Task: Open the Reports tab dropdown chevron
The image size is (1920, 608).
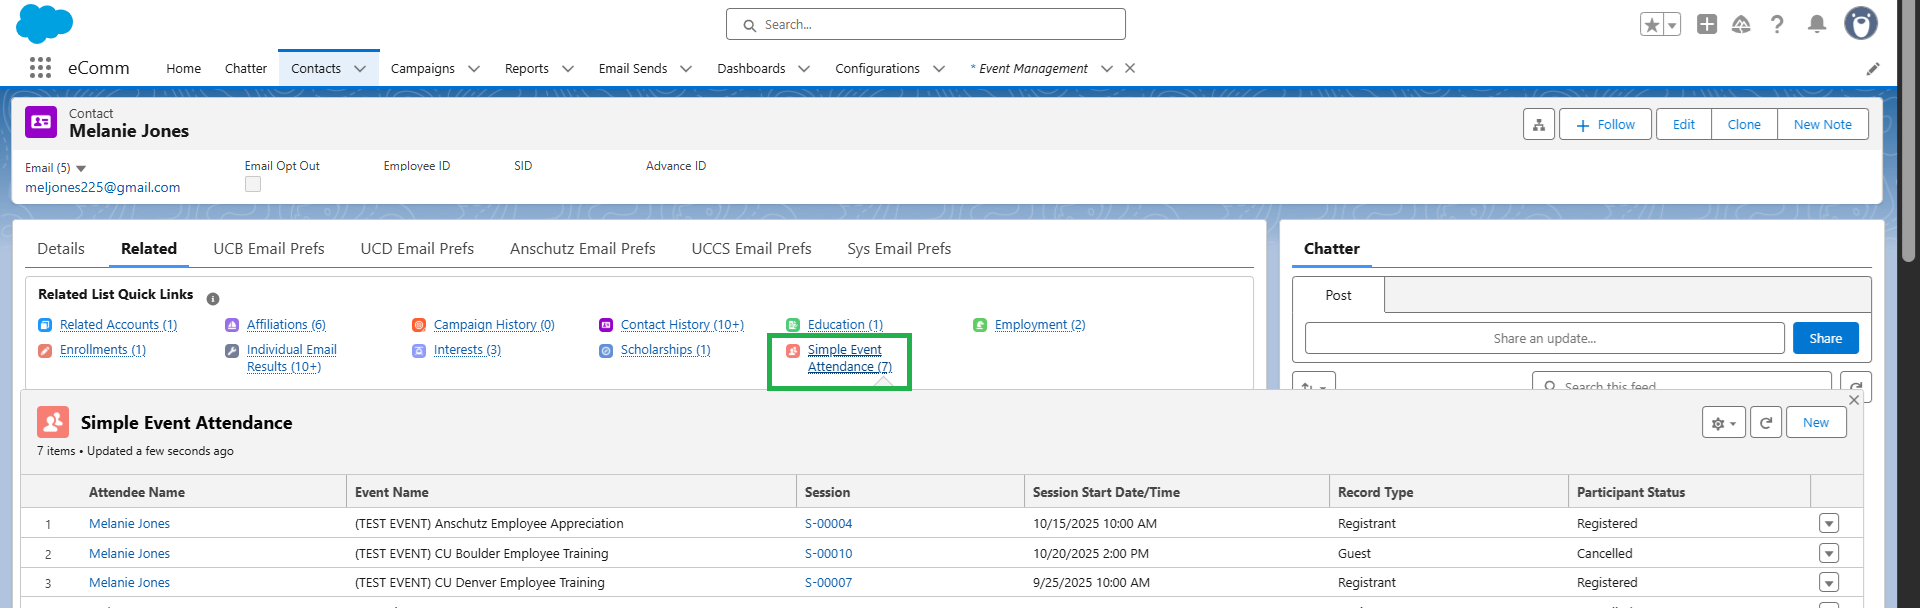Action: coord(568,68)
